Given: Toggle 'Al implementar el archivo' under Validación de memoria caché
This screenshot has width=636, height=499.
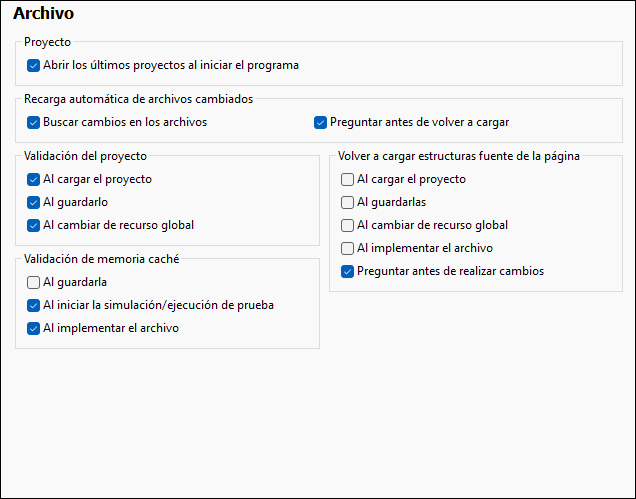Looking at the screenshot, I should (35, 328).
